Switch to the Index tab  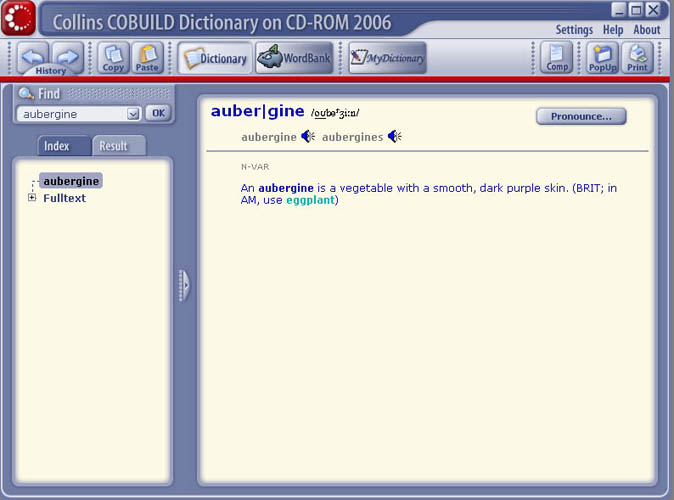tap(64, 146)
